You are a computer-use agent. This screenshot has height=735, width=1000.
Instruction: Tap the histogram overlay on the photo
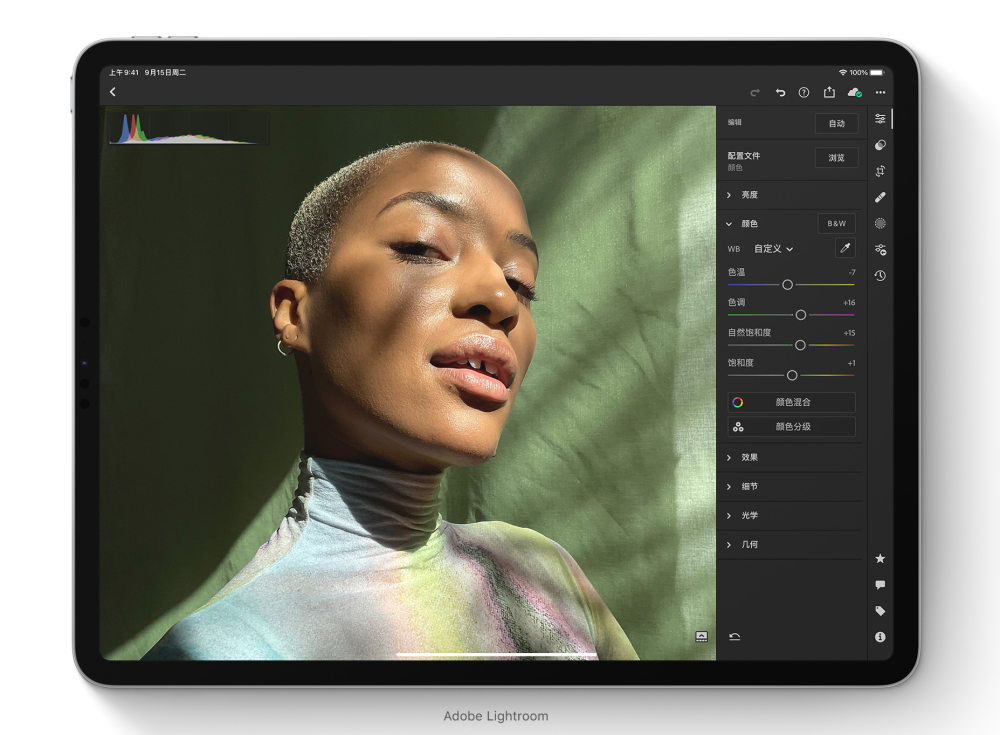click(x=189, y=128)
